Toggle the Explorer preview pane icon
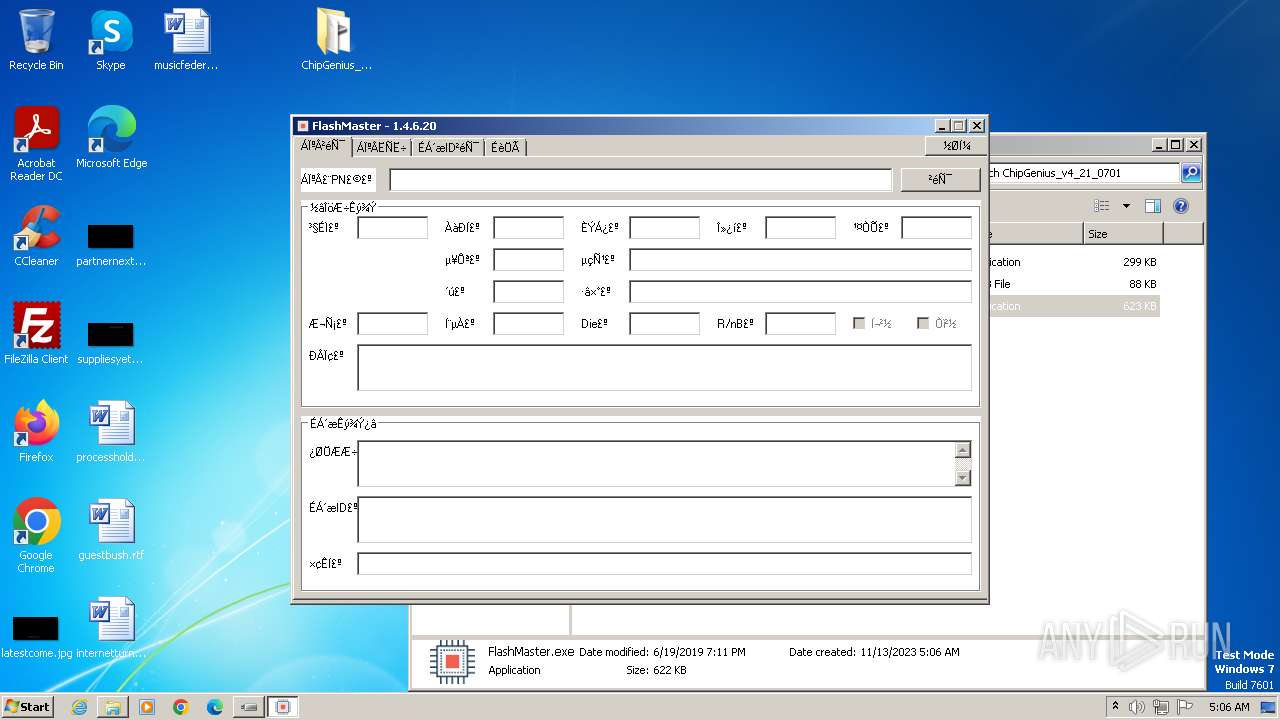 click(1152, 206)
